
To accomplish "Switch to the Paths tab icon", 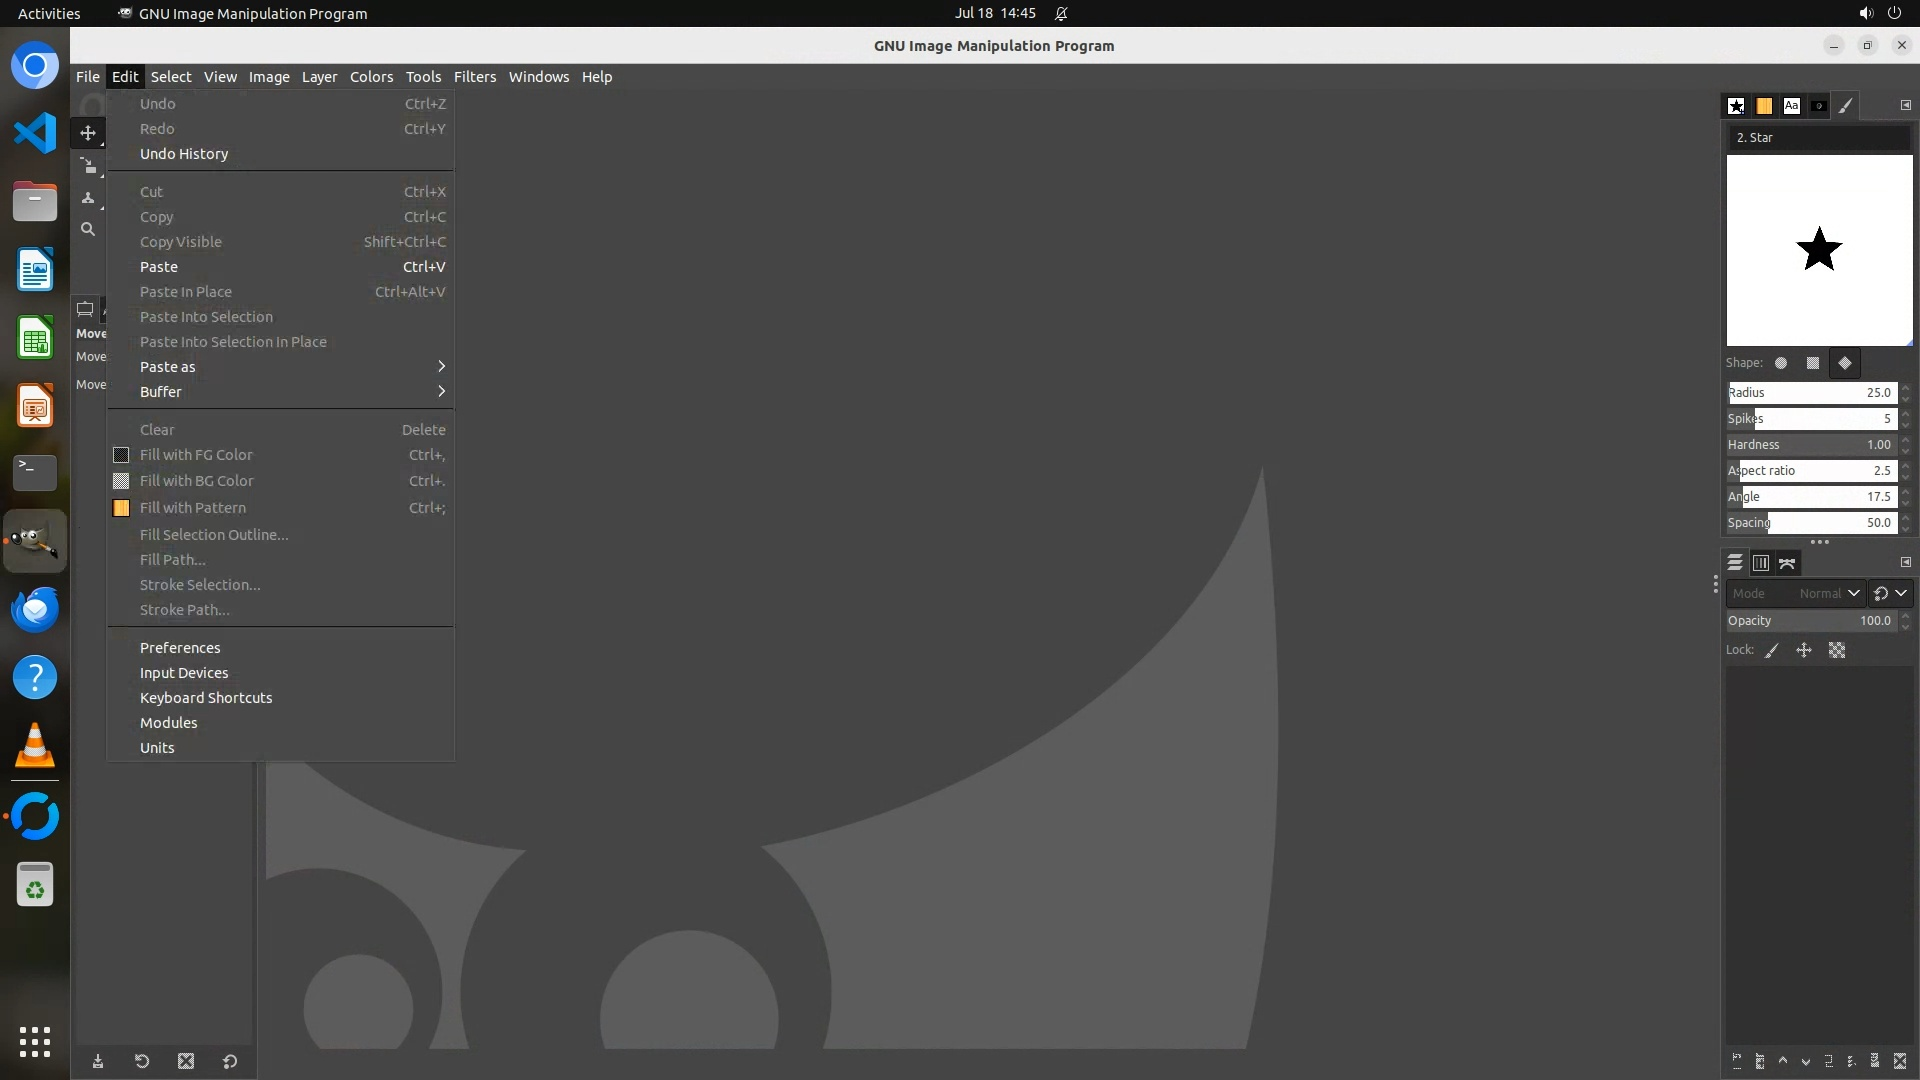I will [x=1787, y=564].
